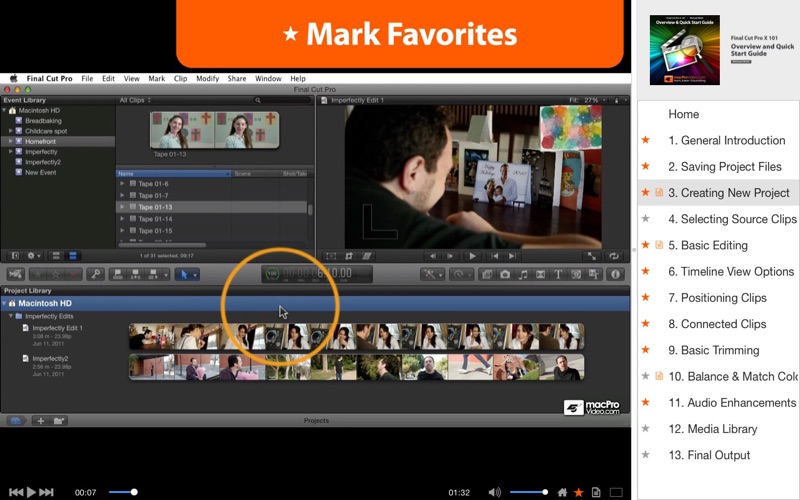Open the Enhancements magic wand menu
Viewport: 800px width, 500px height.
433,274
